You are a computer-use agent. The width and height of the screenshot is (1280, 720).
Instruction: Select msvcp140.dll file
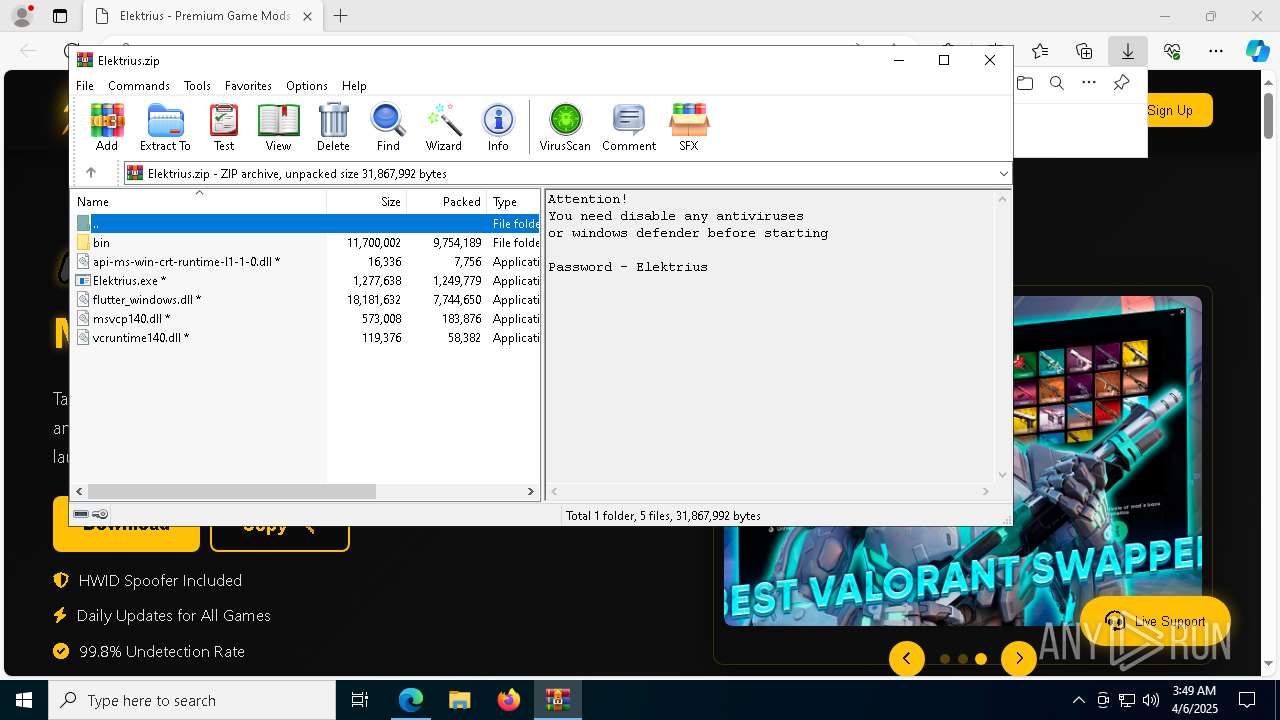click(305, 319)
